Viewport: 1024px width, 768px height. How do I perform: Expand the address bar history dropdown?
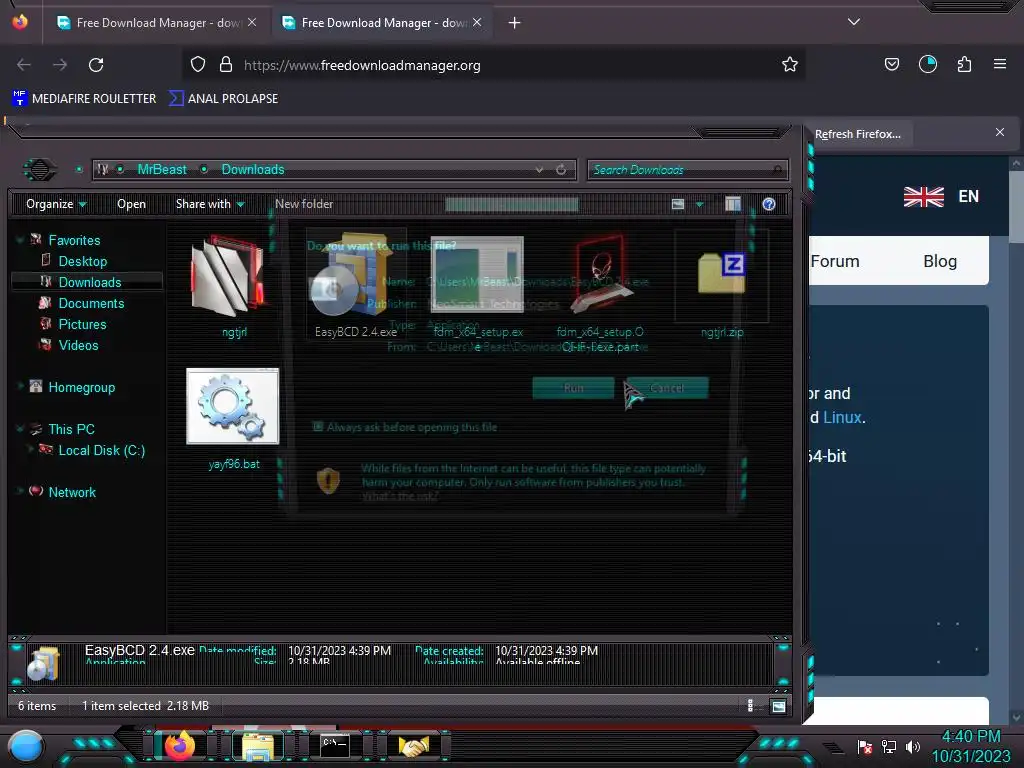coord(539,170)
